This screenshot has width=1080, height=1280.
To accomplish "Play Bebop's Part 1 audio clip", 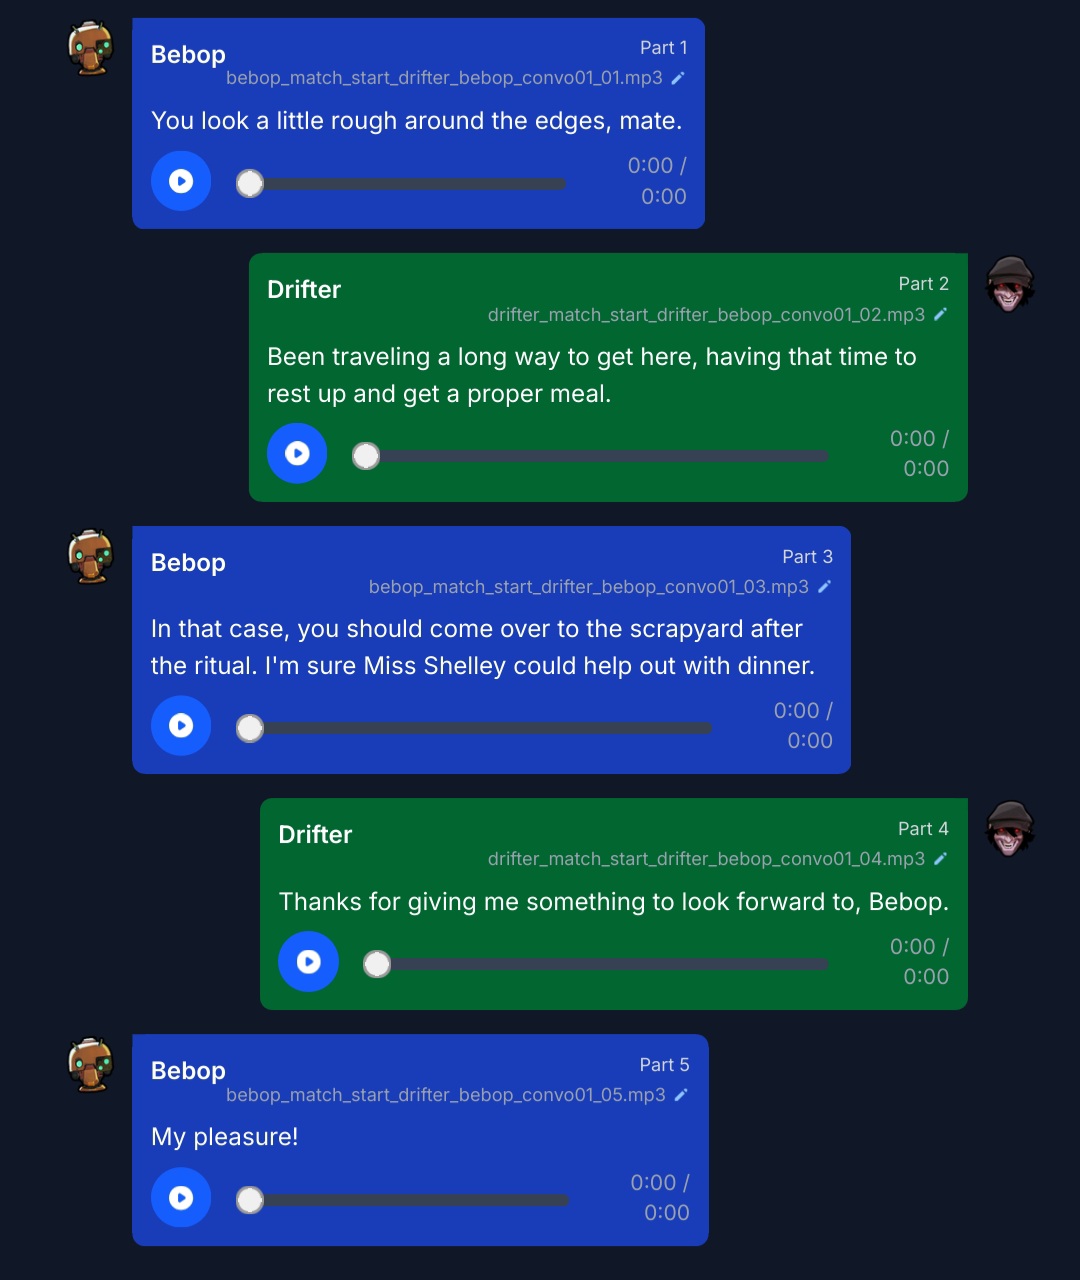I will (x=181, y=181).
